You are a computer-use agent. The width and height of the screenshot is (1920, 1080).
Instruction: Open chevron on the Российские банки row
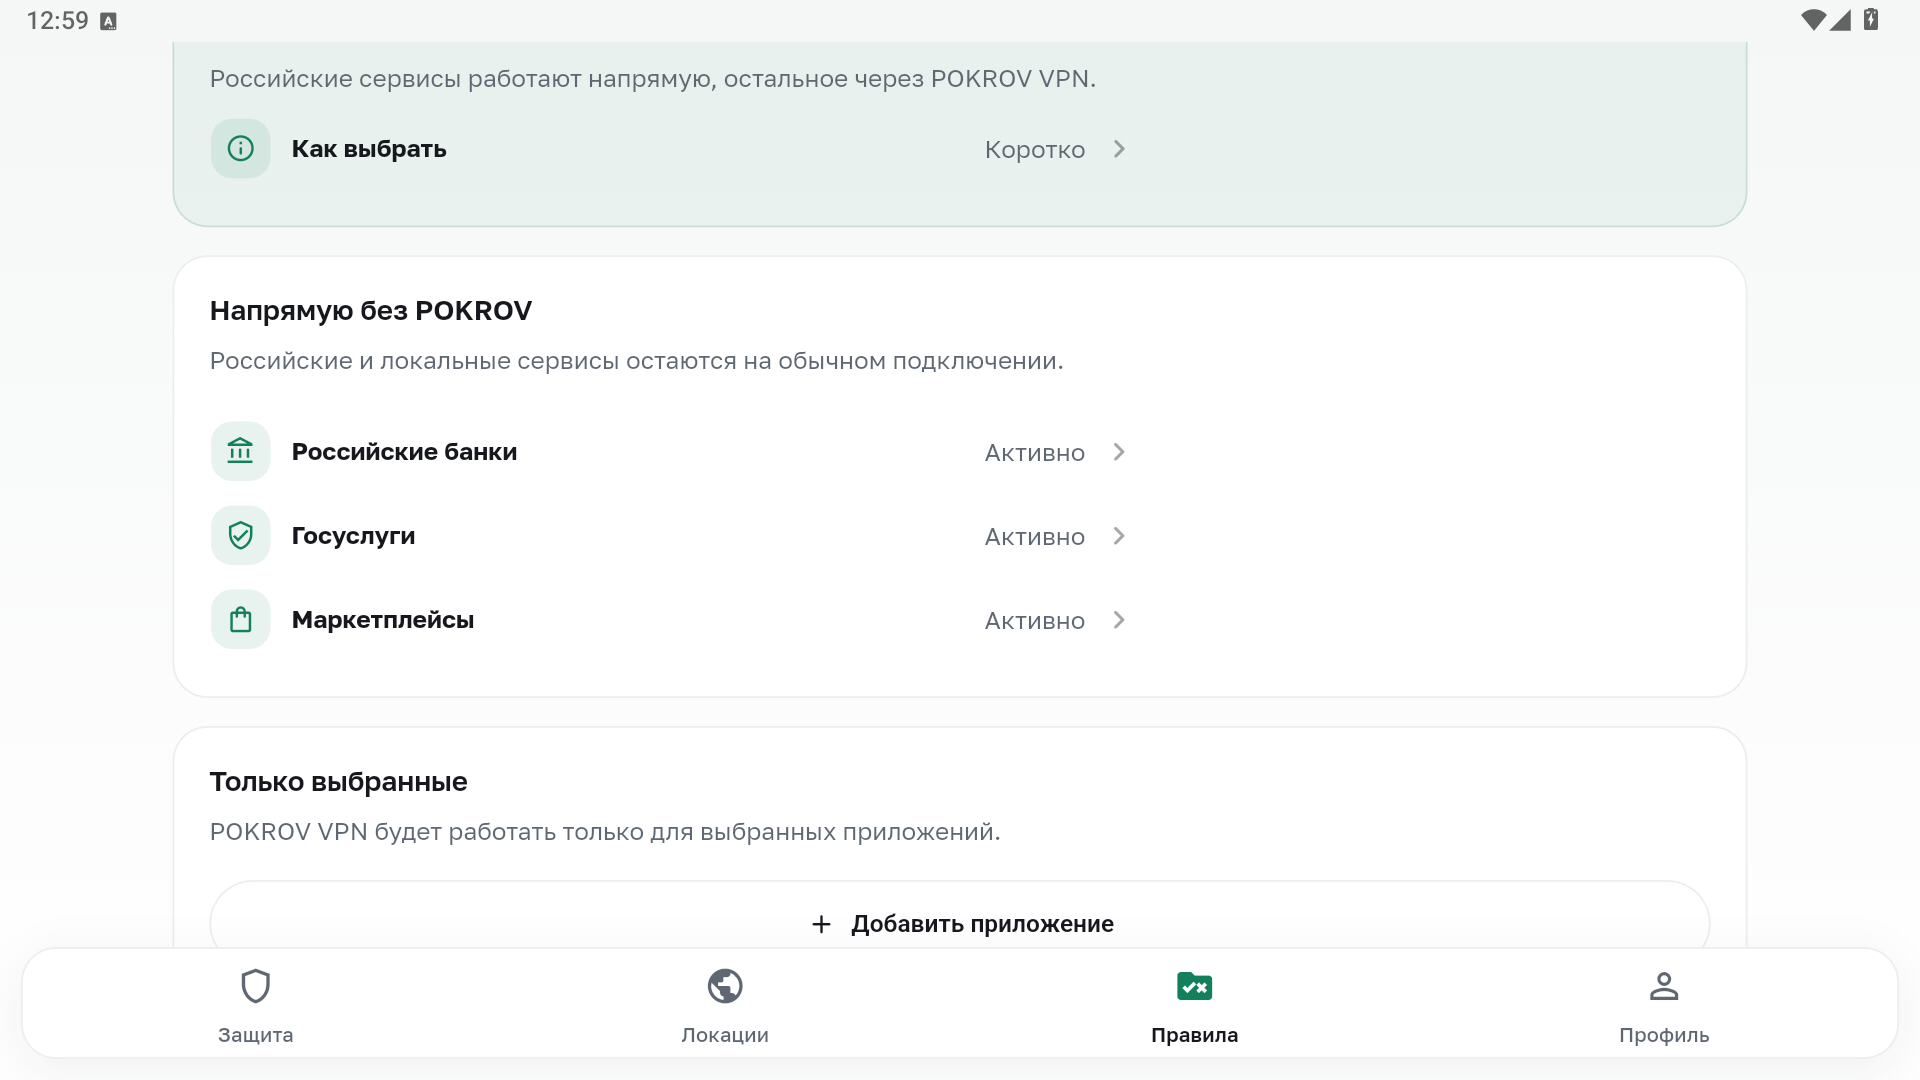tap(1119, 452)
